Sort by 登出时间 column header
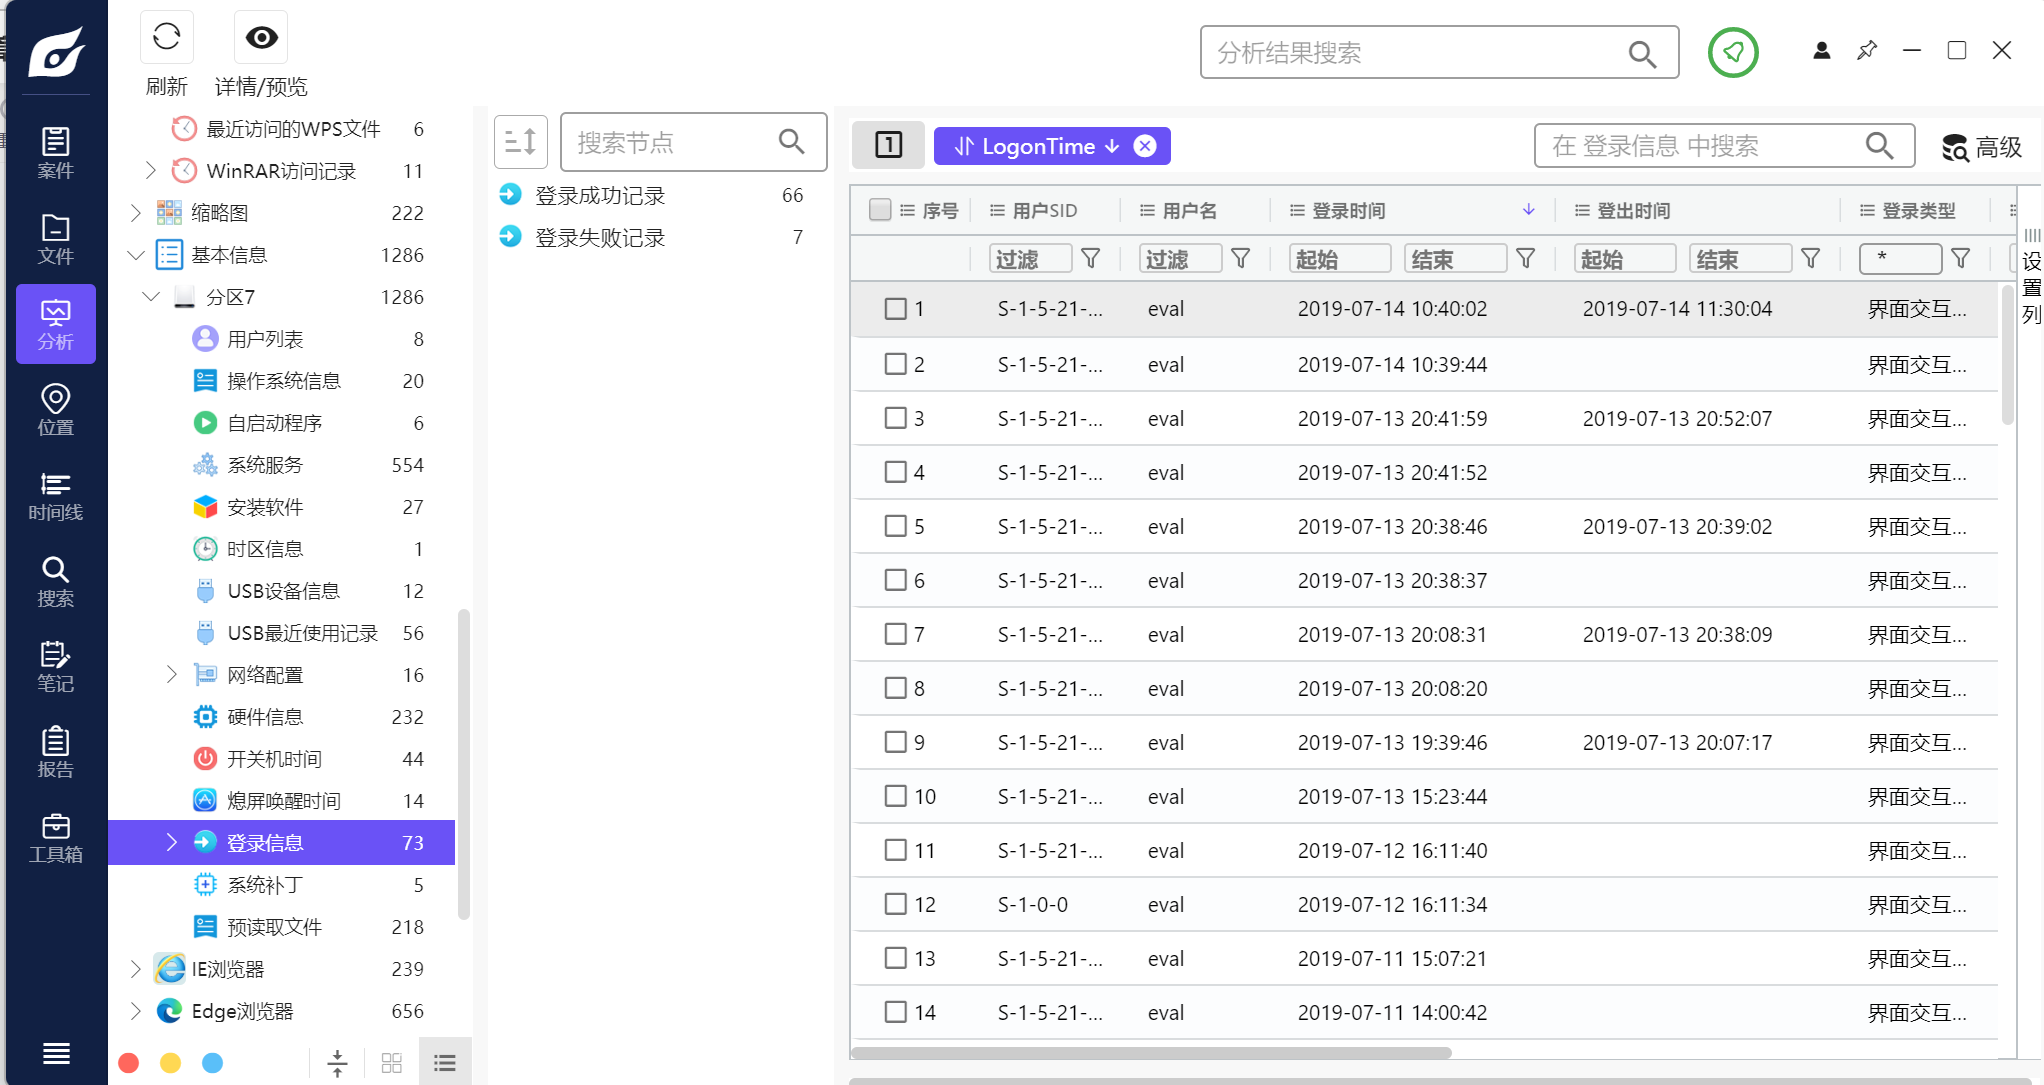Screen dimensions: 2044x1085 pos(1634,210)
